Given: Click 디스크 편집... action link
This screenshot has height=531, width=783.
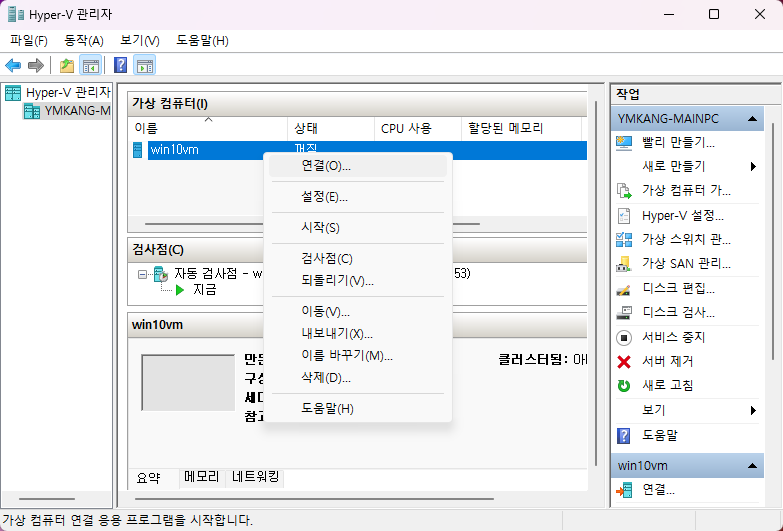Looking at the screenshot, I should point(678,289).
